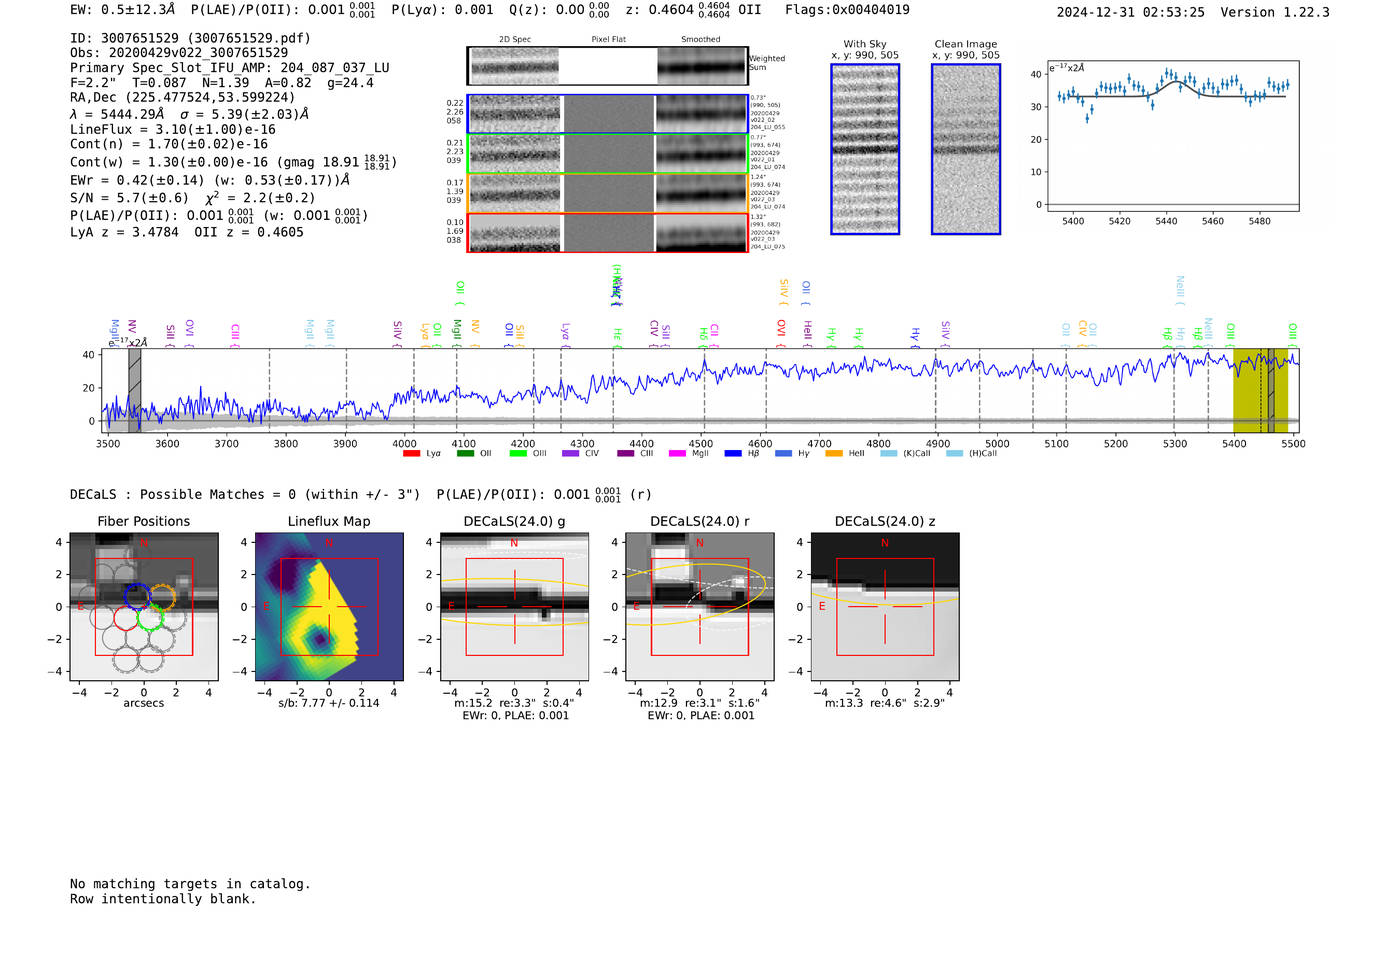The height and width of the screenshot is (953, 1400).
Task: Click the blue-bordered 2D spectrum row
Action: click(x=608, y=114)
